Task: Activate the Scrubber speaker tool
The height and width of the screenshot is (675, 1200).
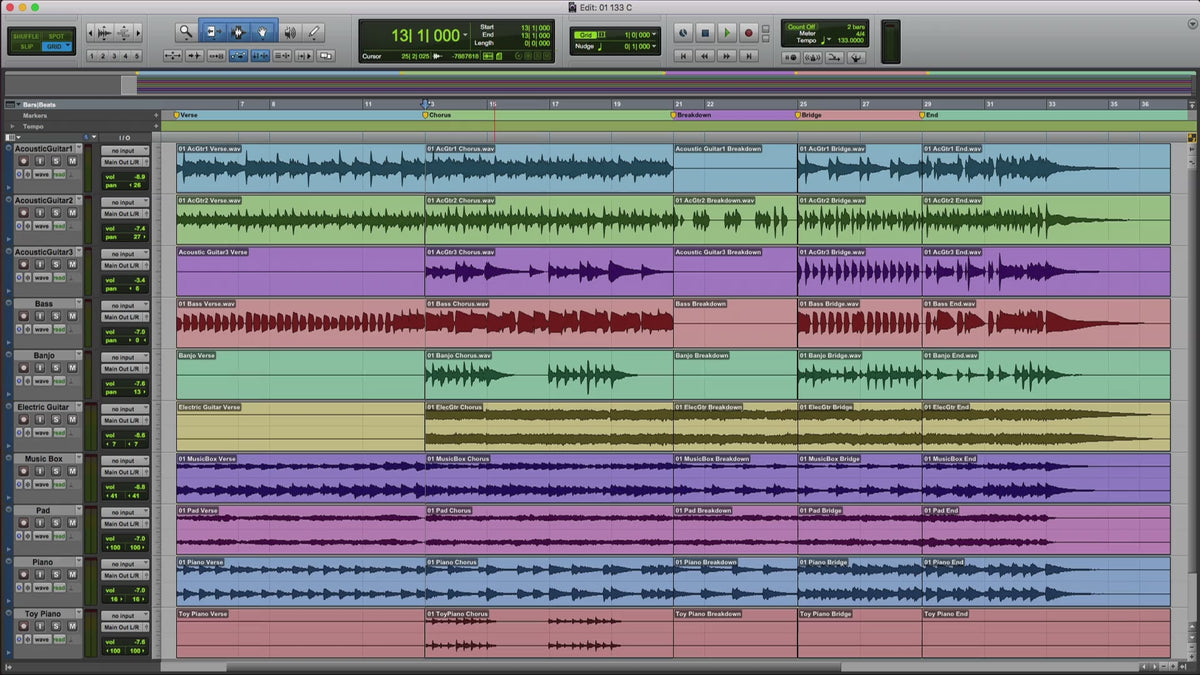Action: pos(289,33)
